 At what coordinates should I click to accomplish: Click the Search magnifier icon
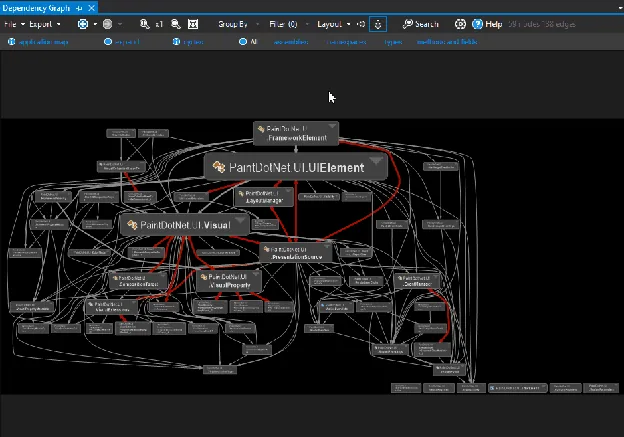(408, 24)
